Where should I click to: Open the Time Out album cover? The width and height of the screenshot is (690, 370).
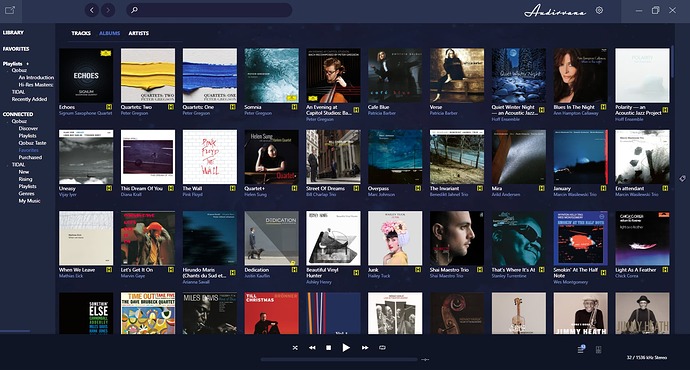[148, 313]
